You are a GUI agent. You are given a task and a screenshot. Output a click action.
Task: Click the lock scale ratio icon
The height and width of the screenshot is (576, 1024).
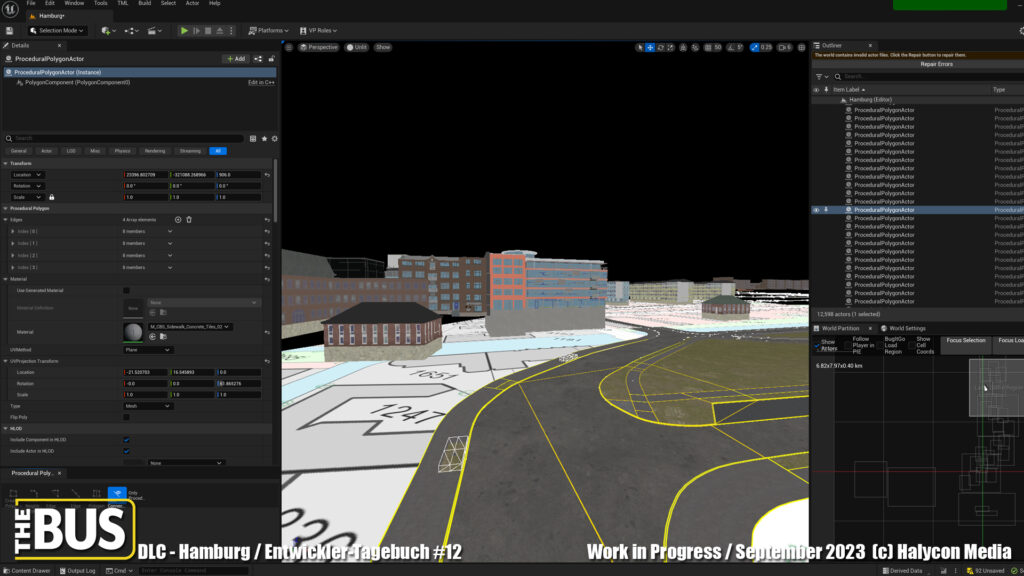[x=52, y=197]
